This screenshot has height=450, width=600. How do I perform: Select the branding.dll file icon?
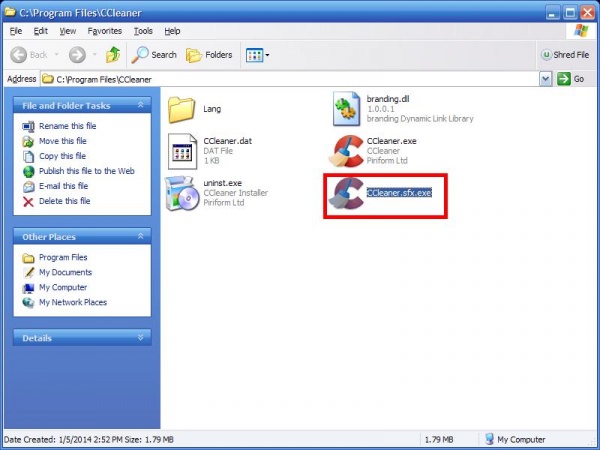pos(346,109)
